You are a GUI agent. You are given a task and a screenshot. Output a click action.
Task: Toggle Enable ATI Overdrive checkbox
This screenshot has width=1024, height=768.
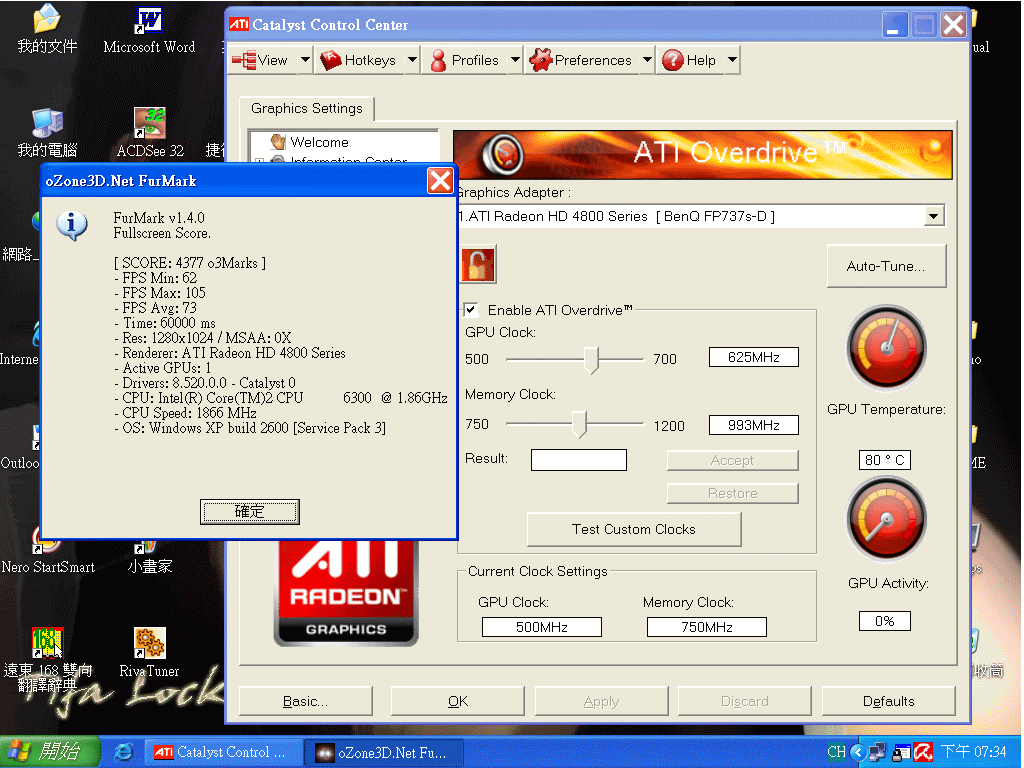pyautogui.click(x=471, y=310)
